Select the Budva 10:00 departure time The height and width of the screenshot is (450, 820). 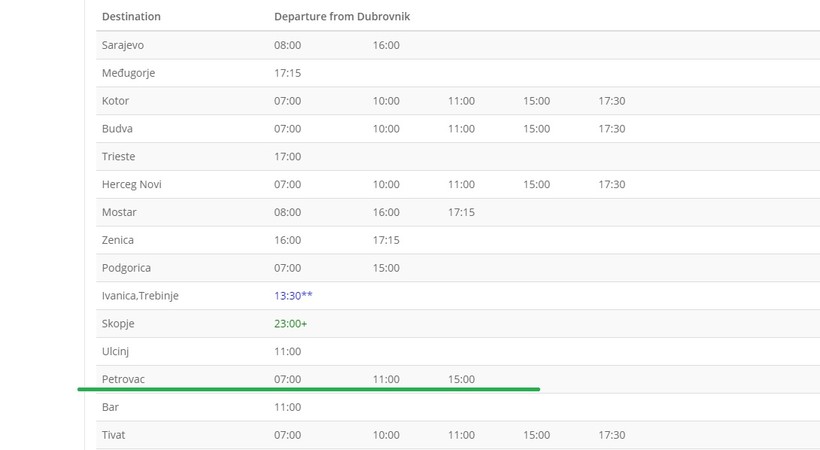point(386,128)
